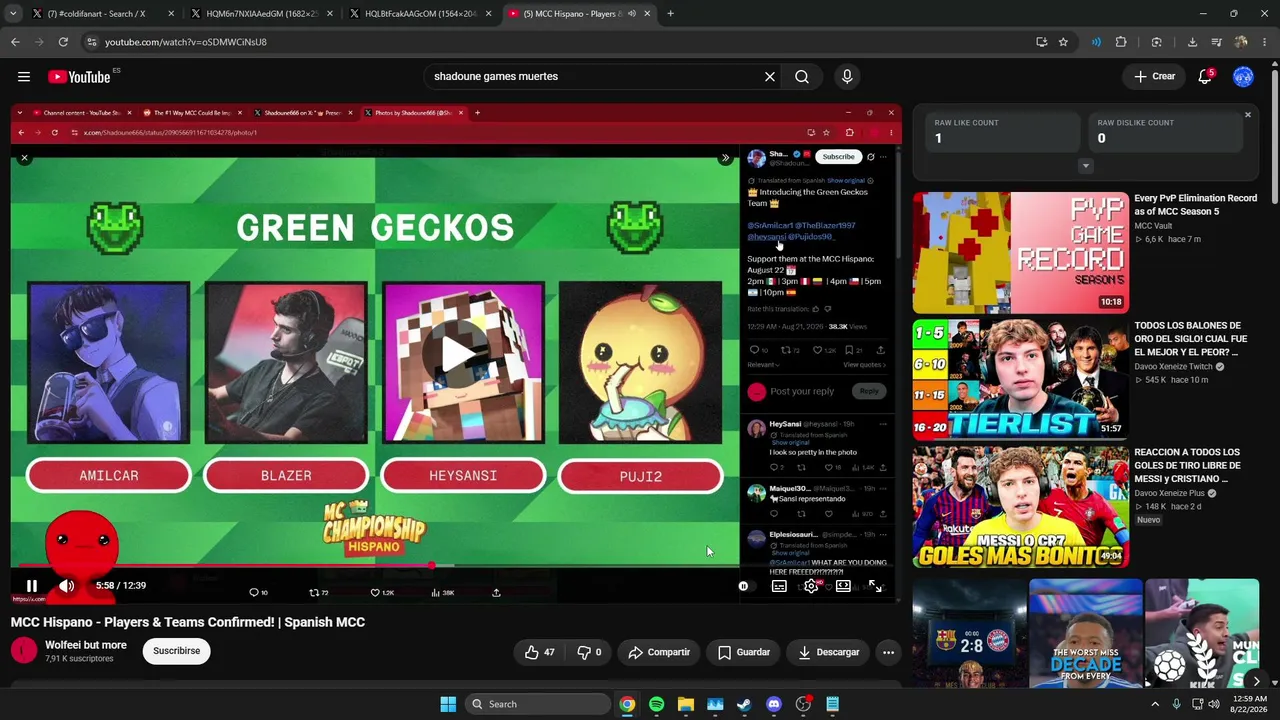
Task: Like the video with thumbs up
Action: (x=540, y=652)
